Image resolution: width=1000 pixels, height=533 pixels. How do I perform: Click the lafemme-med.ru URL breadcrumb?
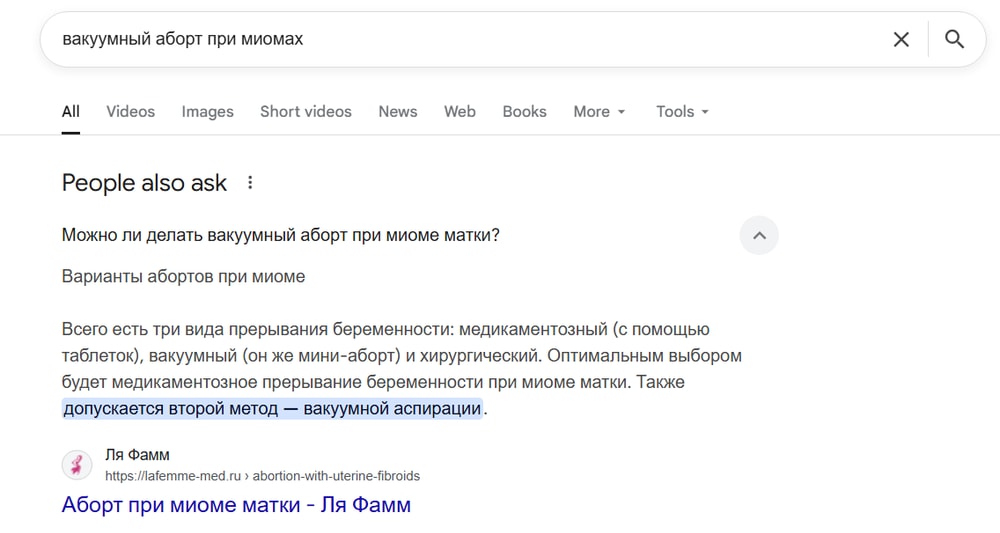[262, 476]
